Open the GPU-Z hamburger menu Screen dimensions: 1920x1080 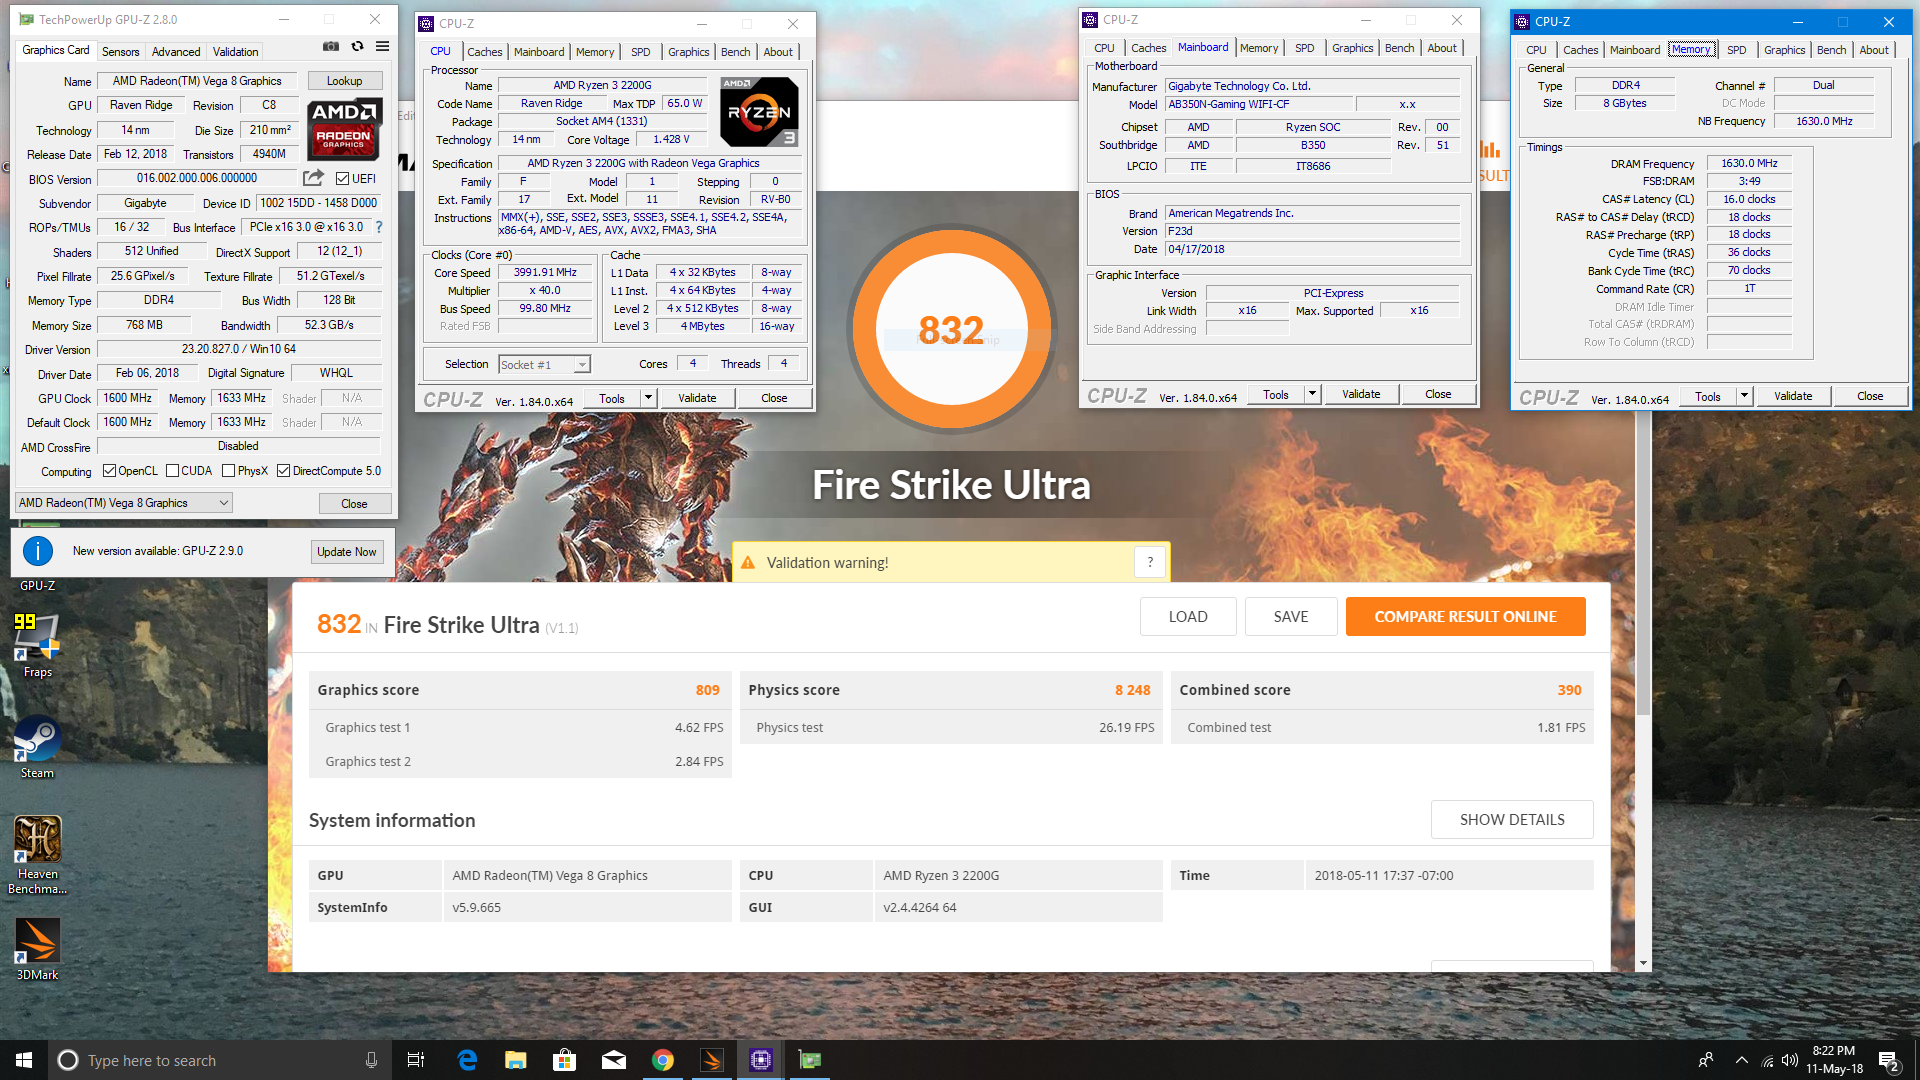[x=382, y=46]
